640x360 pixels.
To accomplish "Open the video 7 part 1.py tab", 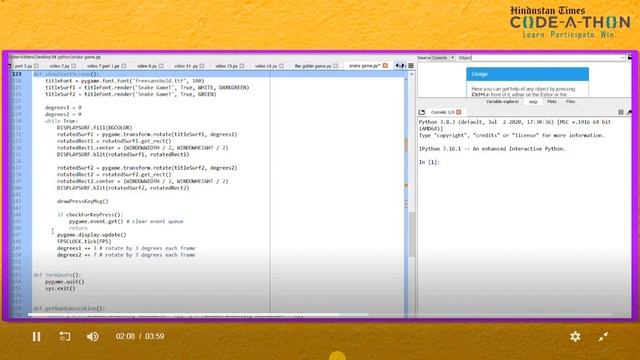I will [x=103, y=66].
